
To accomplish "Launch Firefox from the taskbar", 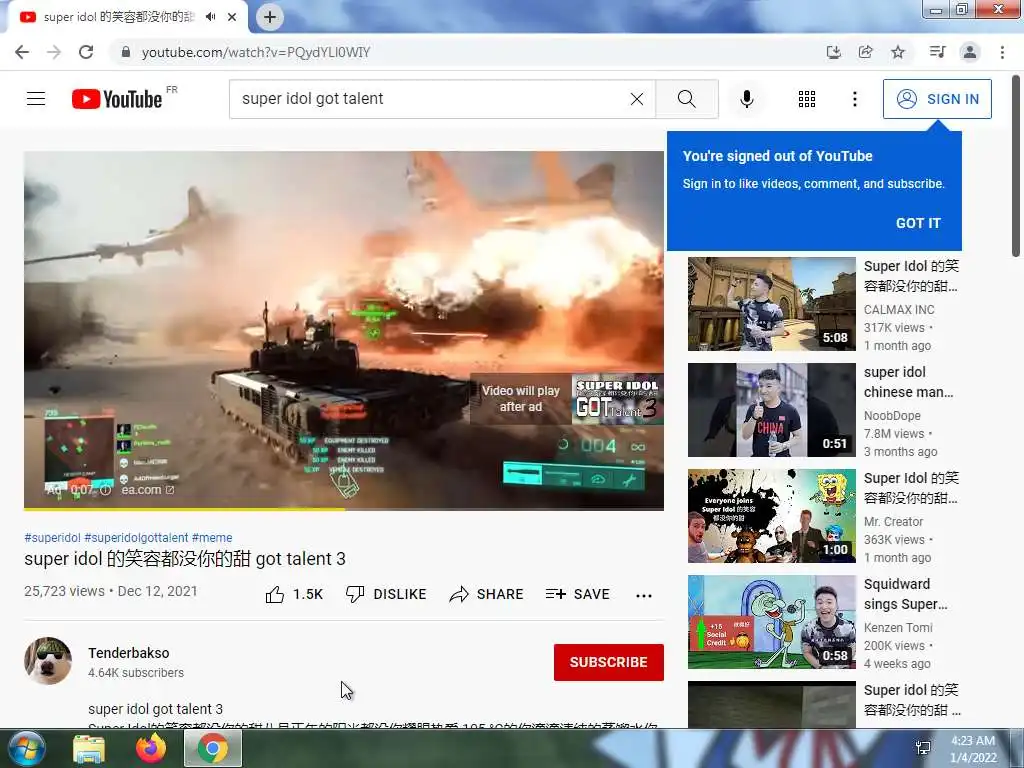I will (151, 748).
